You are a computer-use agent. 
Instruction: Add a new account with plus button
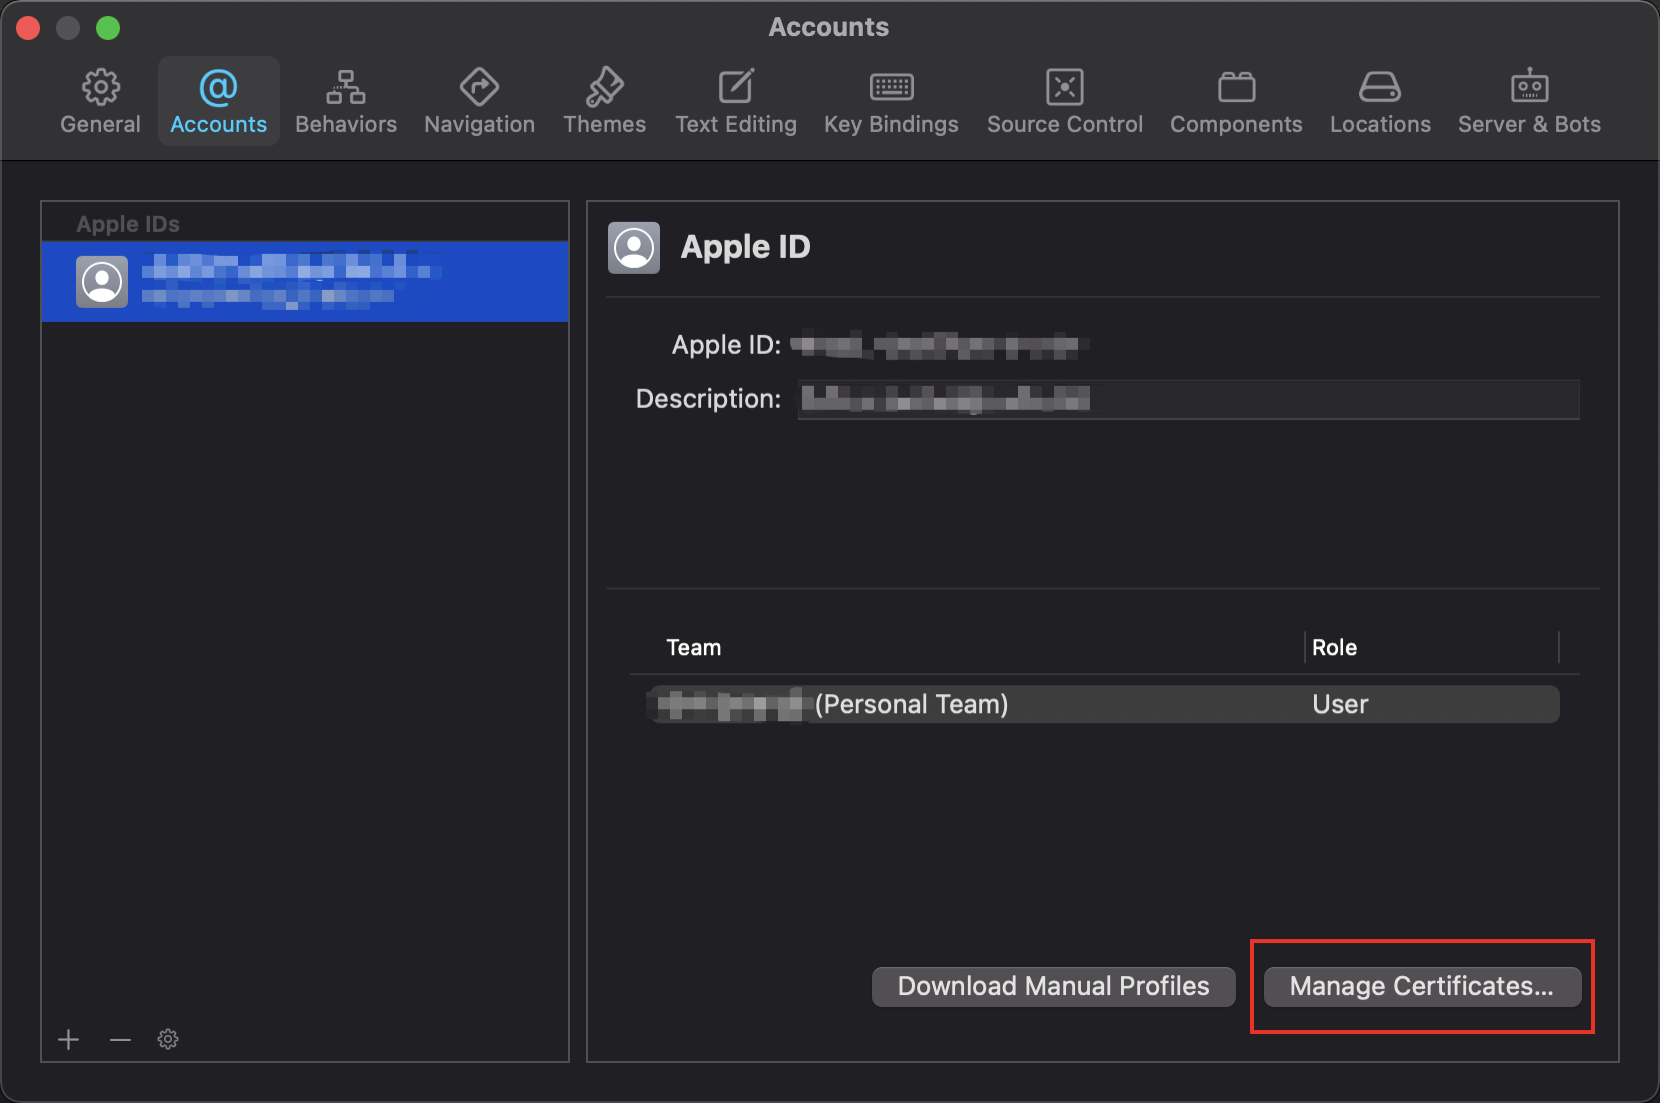[x=68, y=1039]
